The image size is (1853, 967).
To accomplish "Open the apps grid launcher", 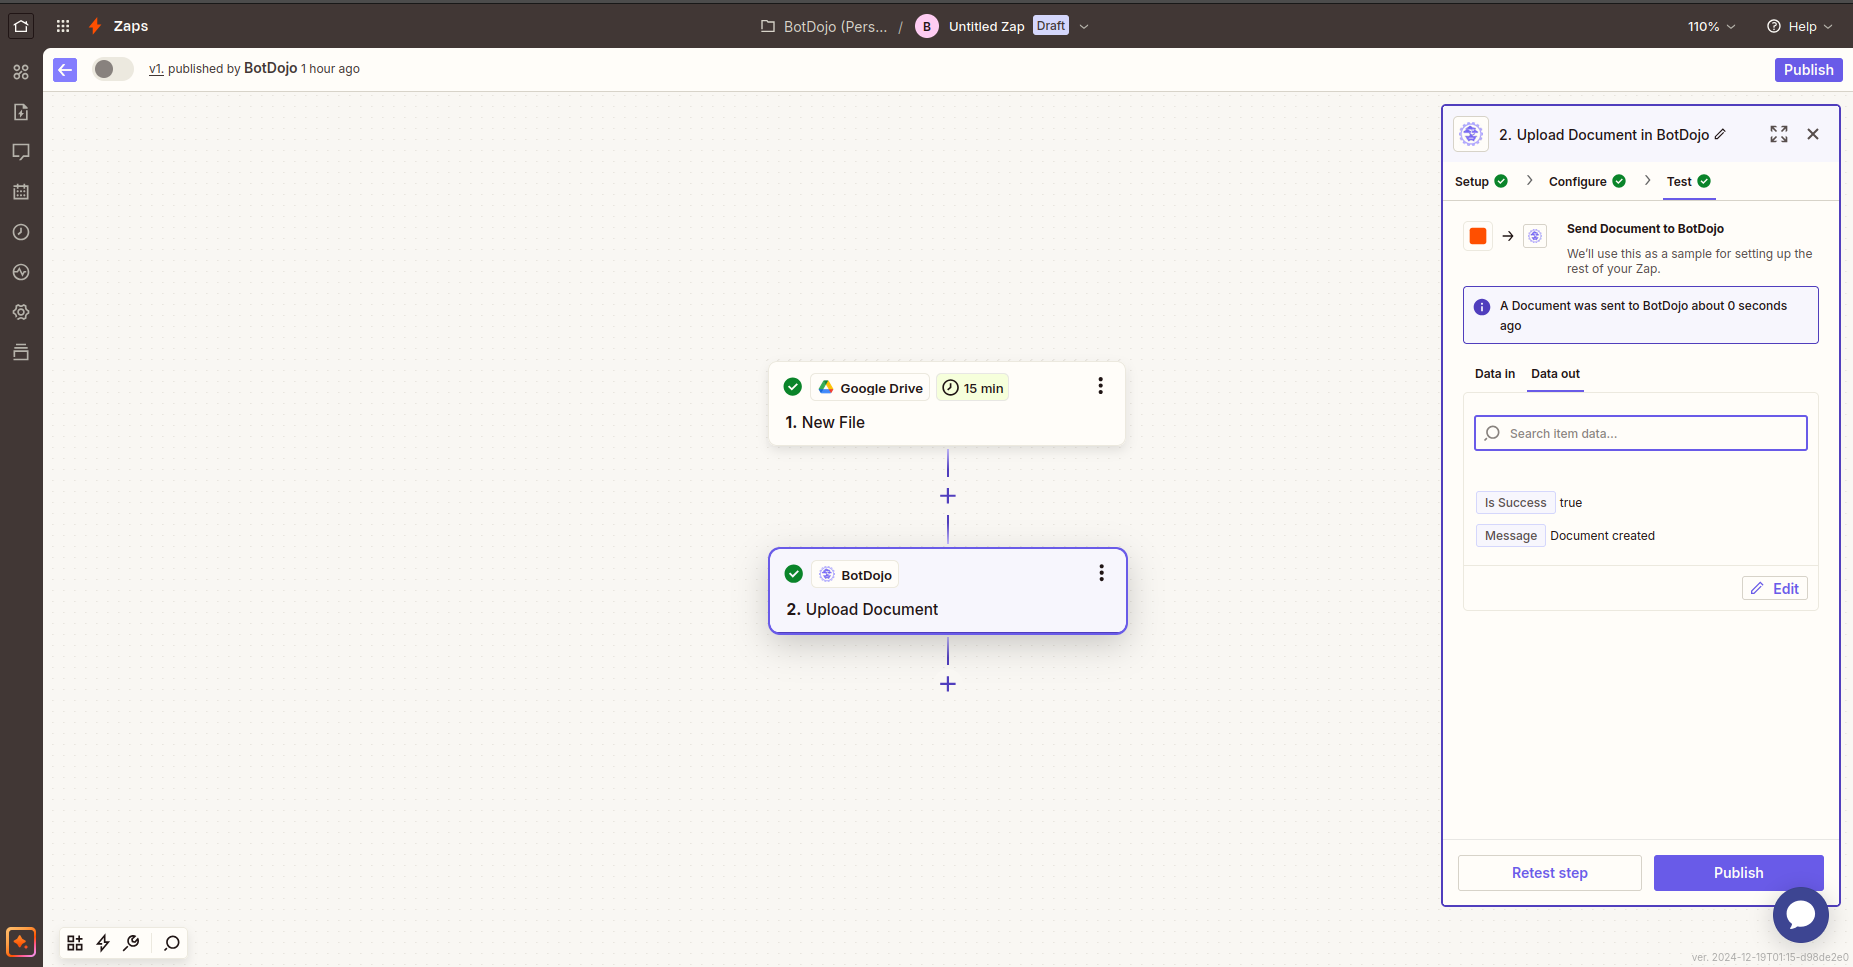I will pyautogui.click(x=63, y=26).
